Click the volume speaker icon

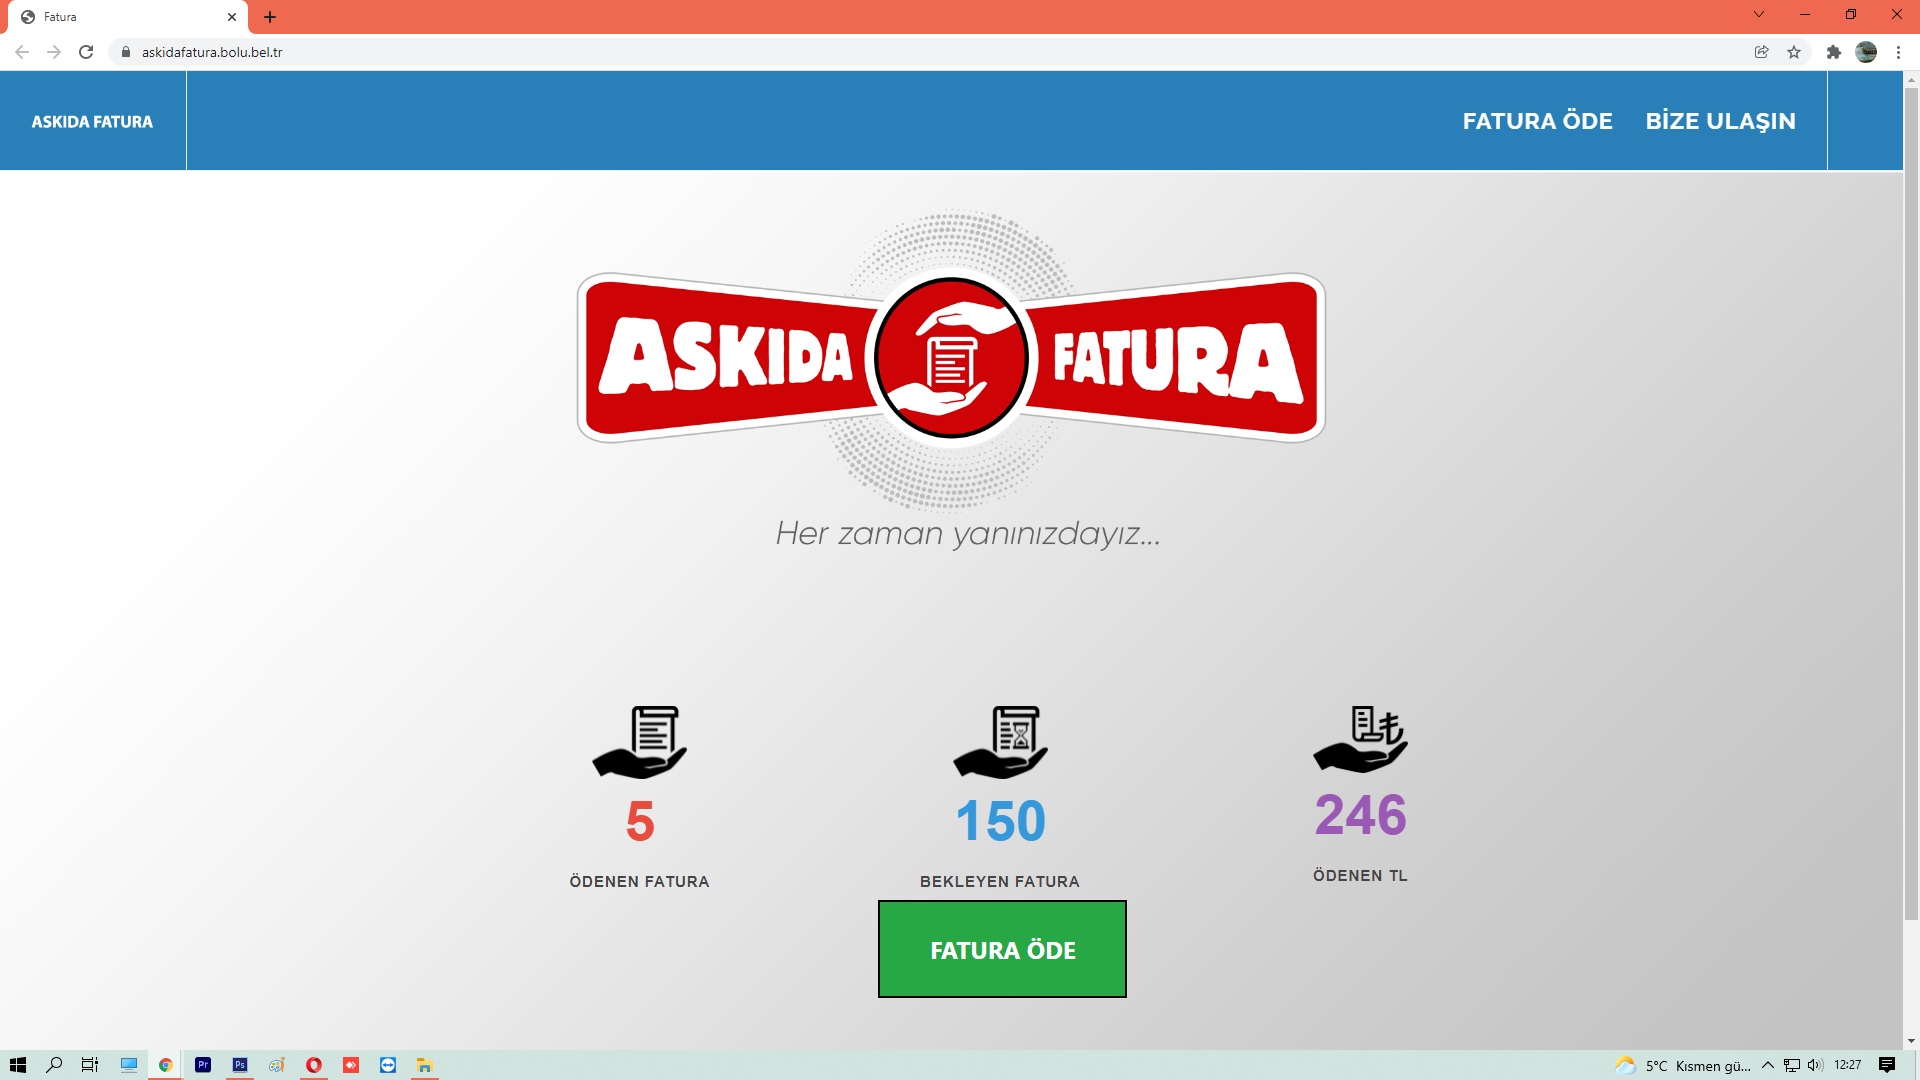[x=1815, y=1065]
